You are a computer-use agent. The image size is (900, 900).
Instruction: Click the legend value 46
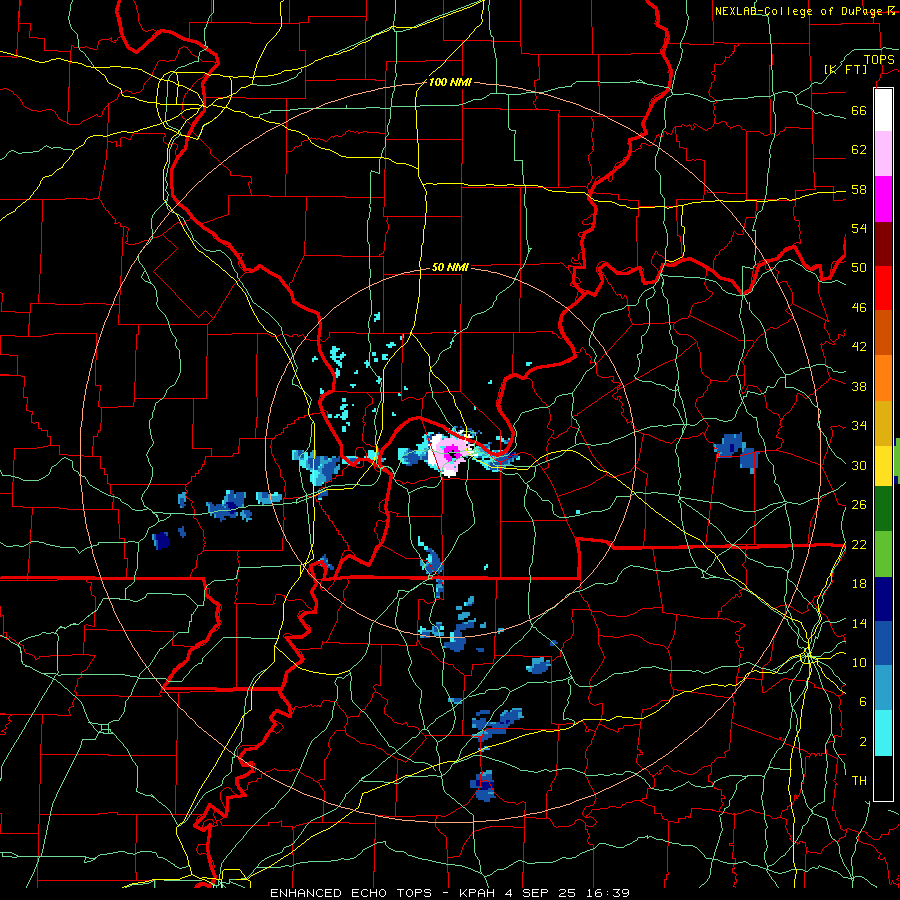click(x=859, y=308)
